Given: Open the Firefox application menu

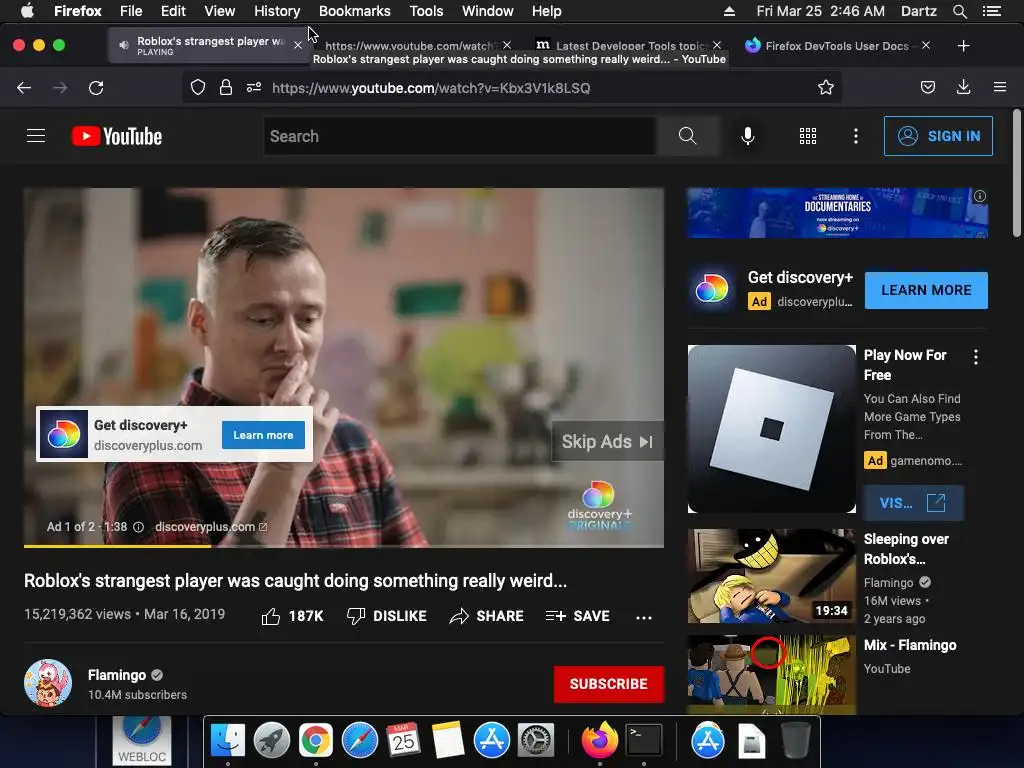Looking at the screenshot, I should coord(1000,88).
